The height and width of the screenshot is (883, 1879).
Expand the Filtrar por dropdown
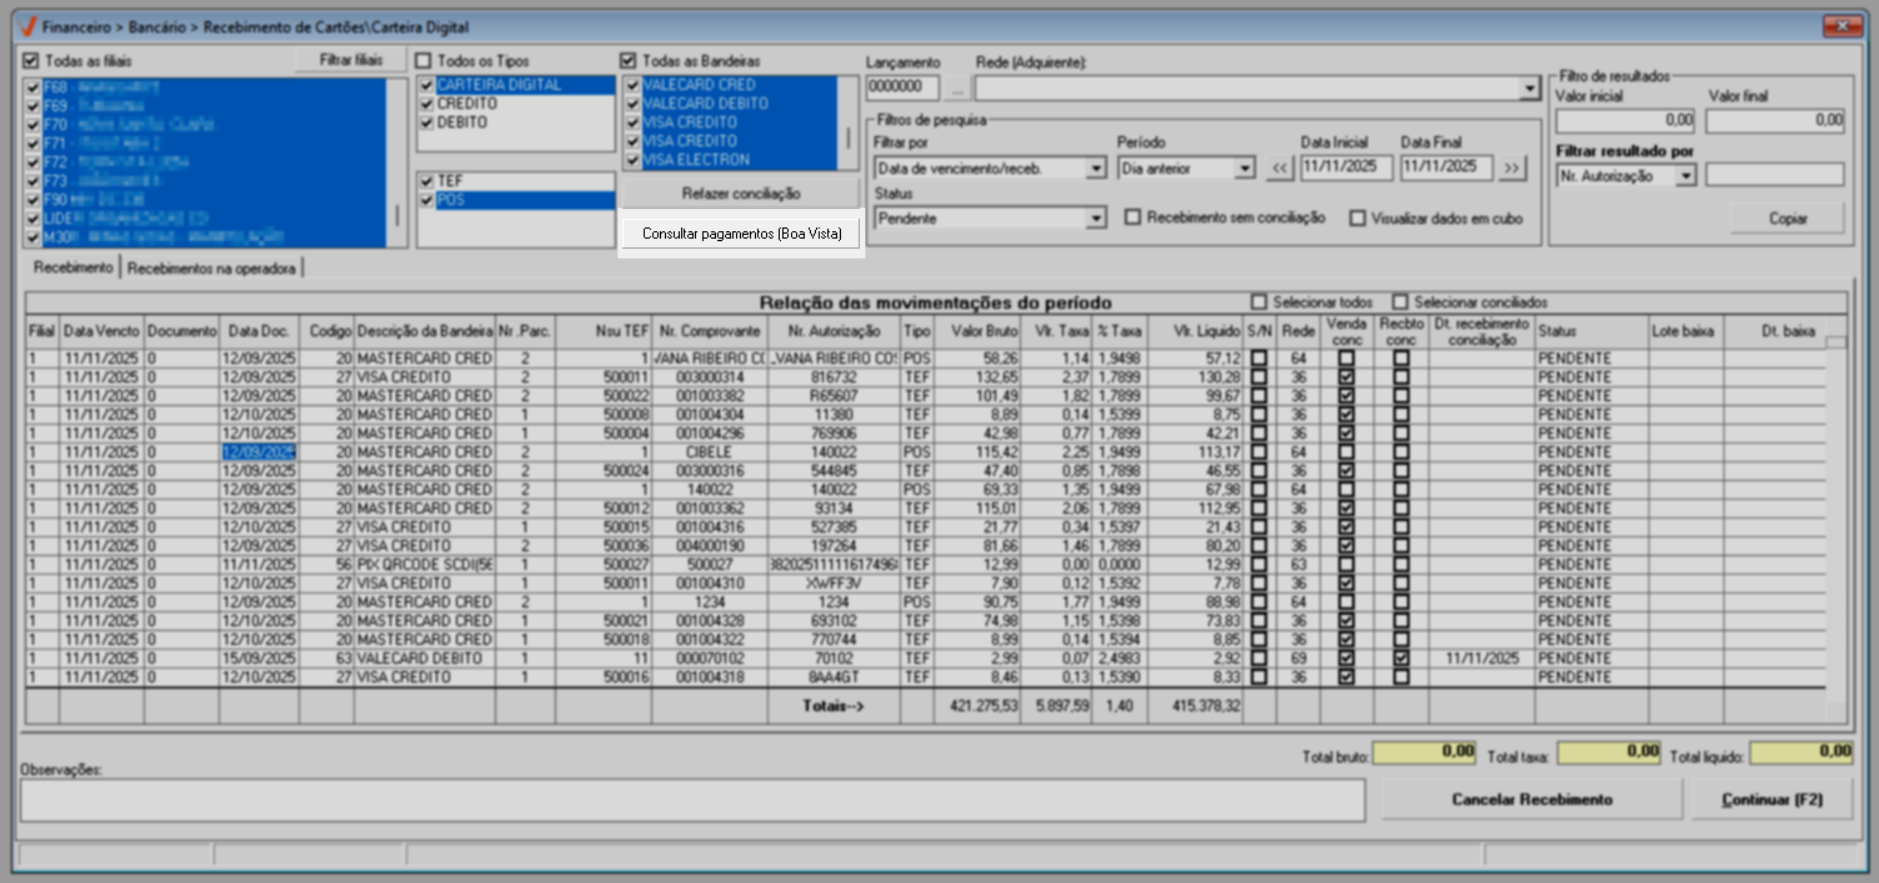[1096, 169]
